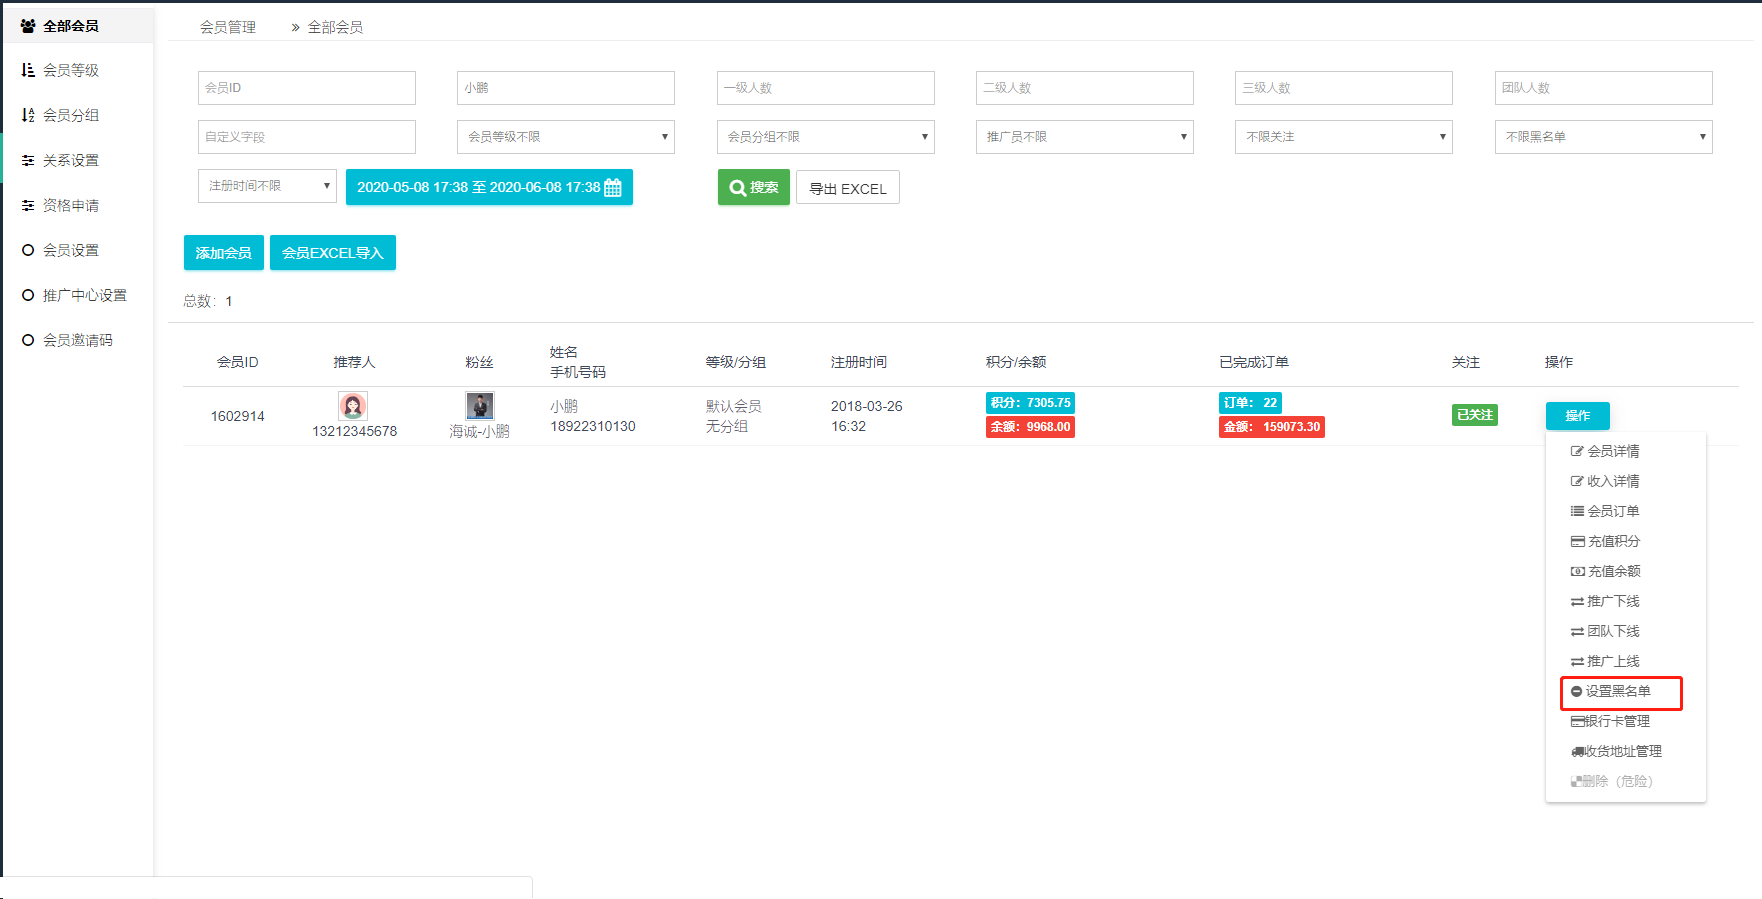Open the 会员分组不限 dropdown
Image resolution: width=1762 pixels, height=899 pixels.
(x=825, y=137)
